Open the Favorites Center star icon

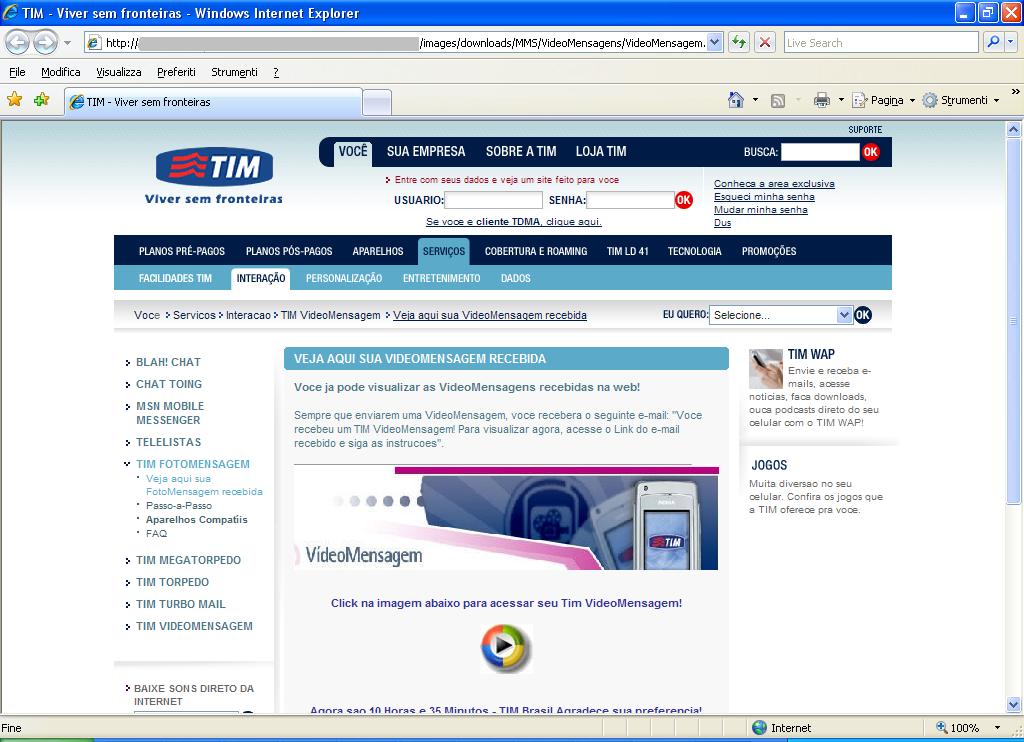tap(14, 99)
